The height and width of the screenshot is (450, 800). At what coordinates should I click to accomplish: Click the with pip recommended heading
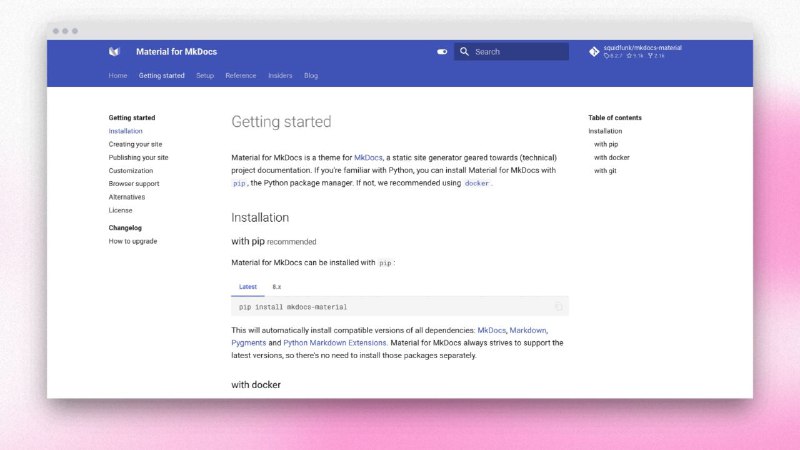(273, 241)
